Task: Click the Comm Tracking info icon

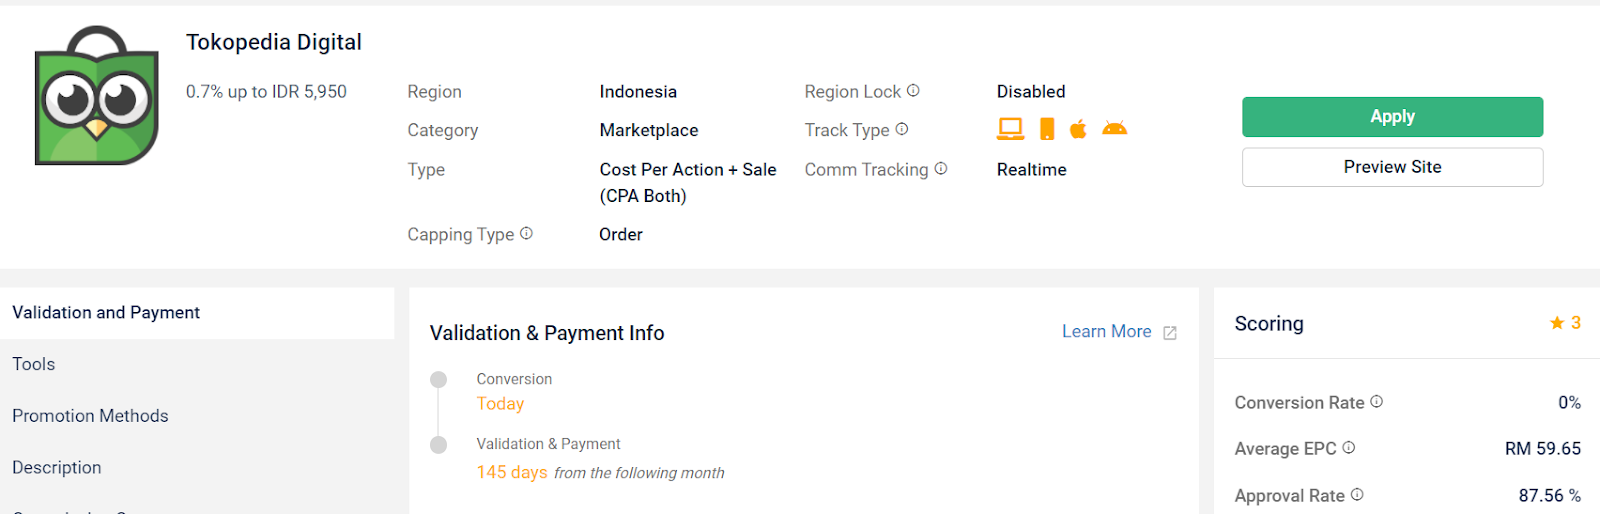Action: 941,169
